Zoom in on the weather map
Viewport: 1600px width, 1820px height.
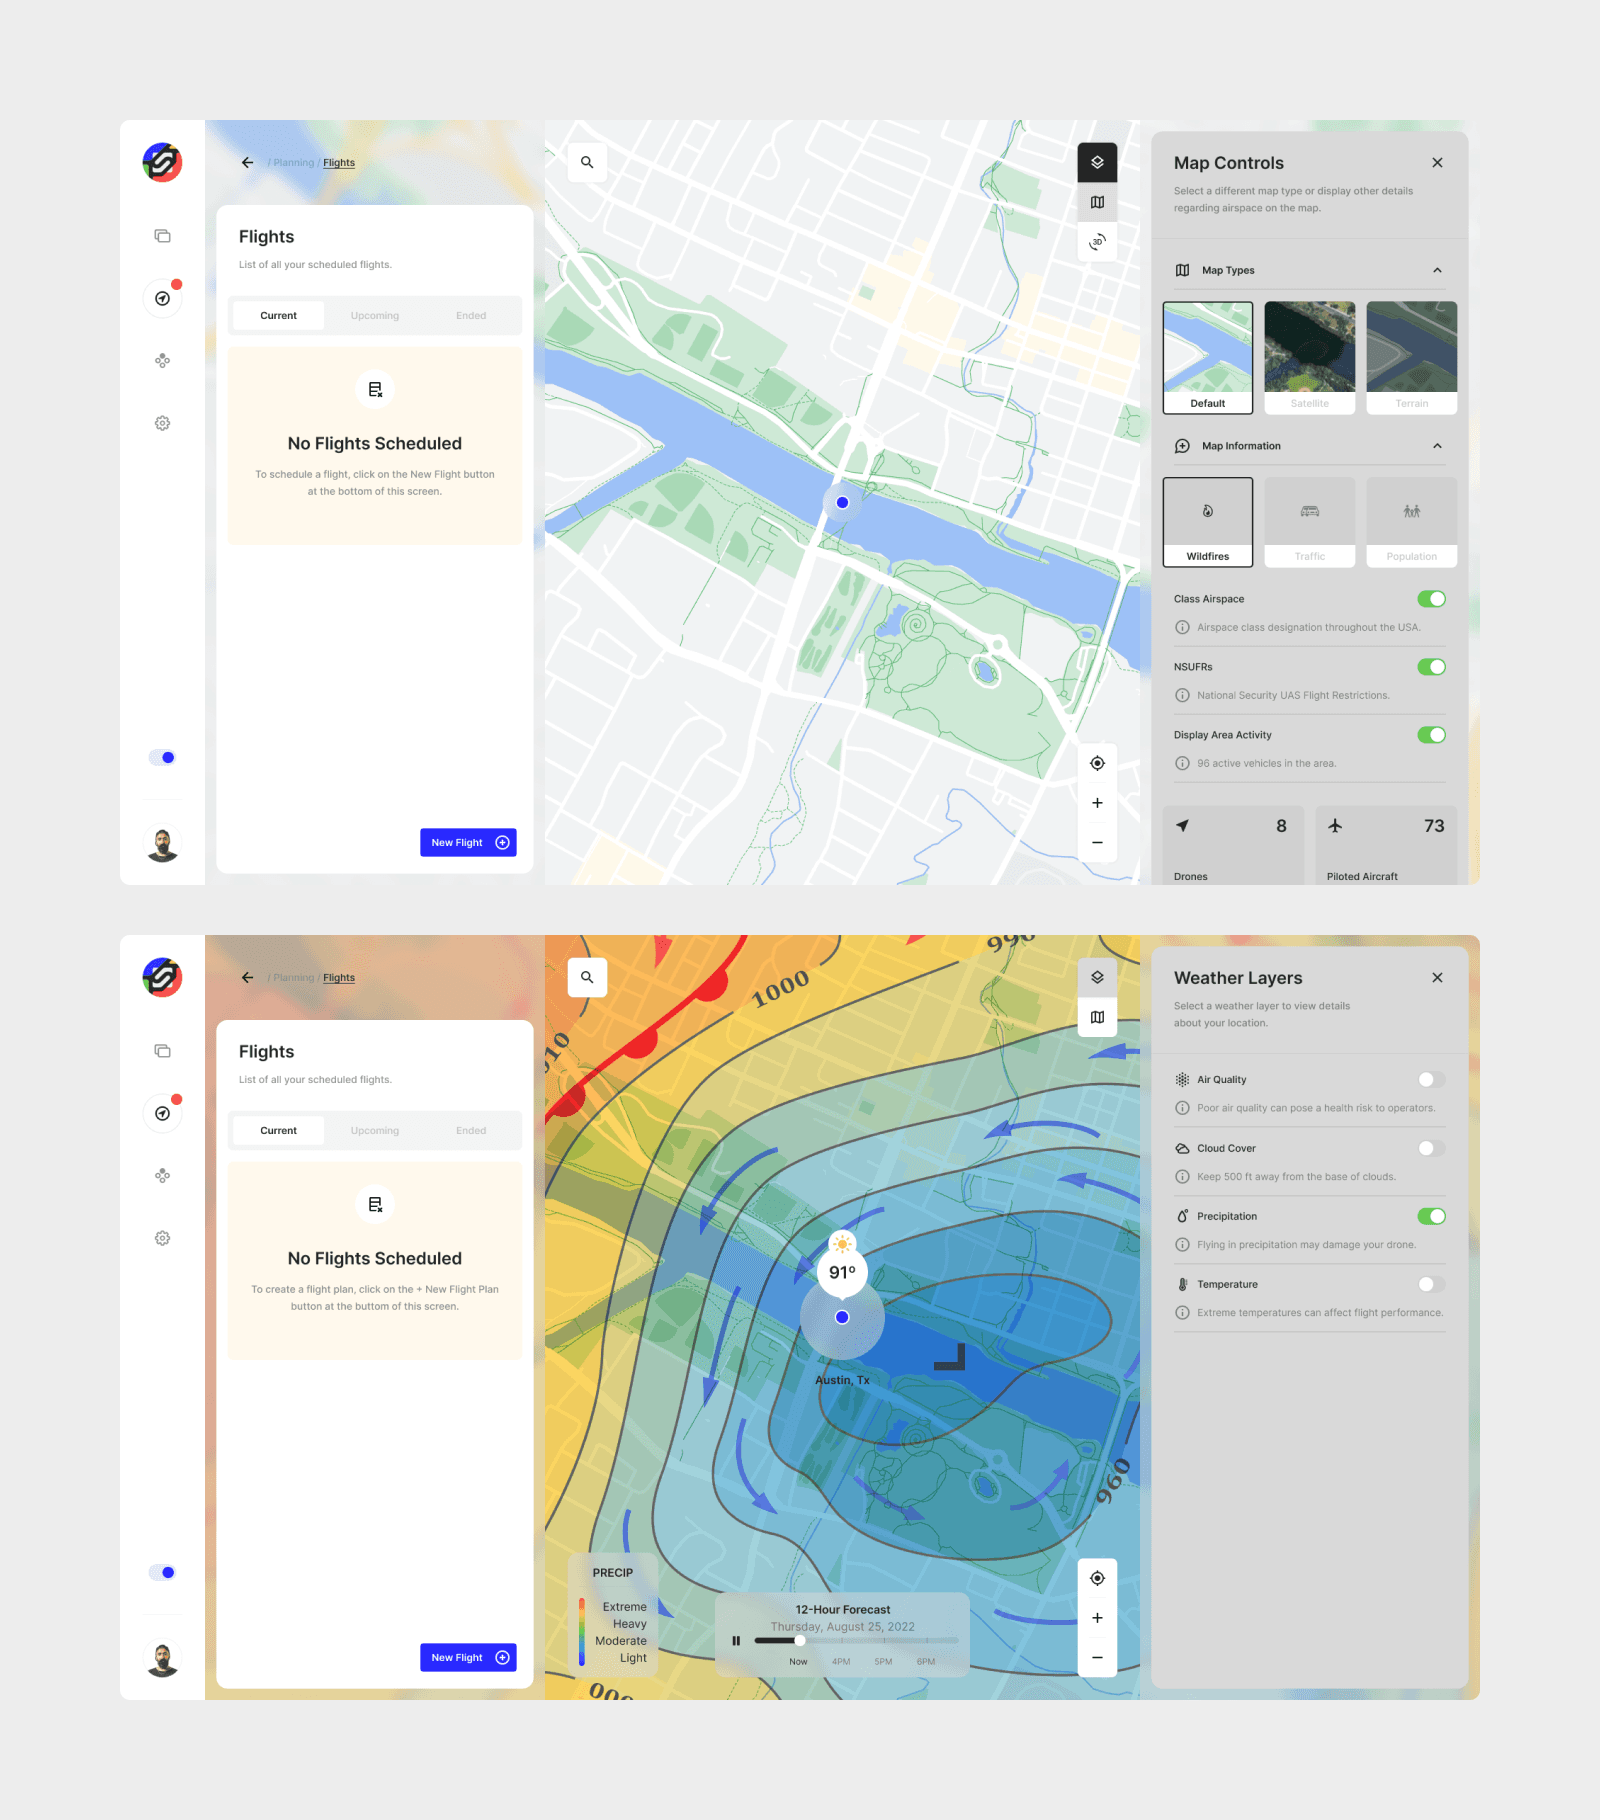pos(1097,1618)
